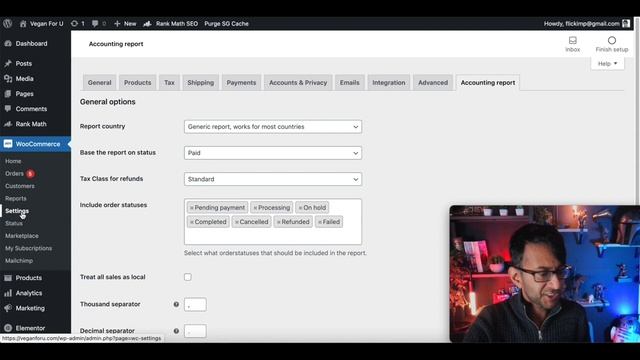The image size is (640, 360).
Task: Click Thousand separator help question icon
Action: 176,304
